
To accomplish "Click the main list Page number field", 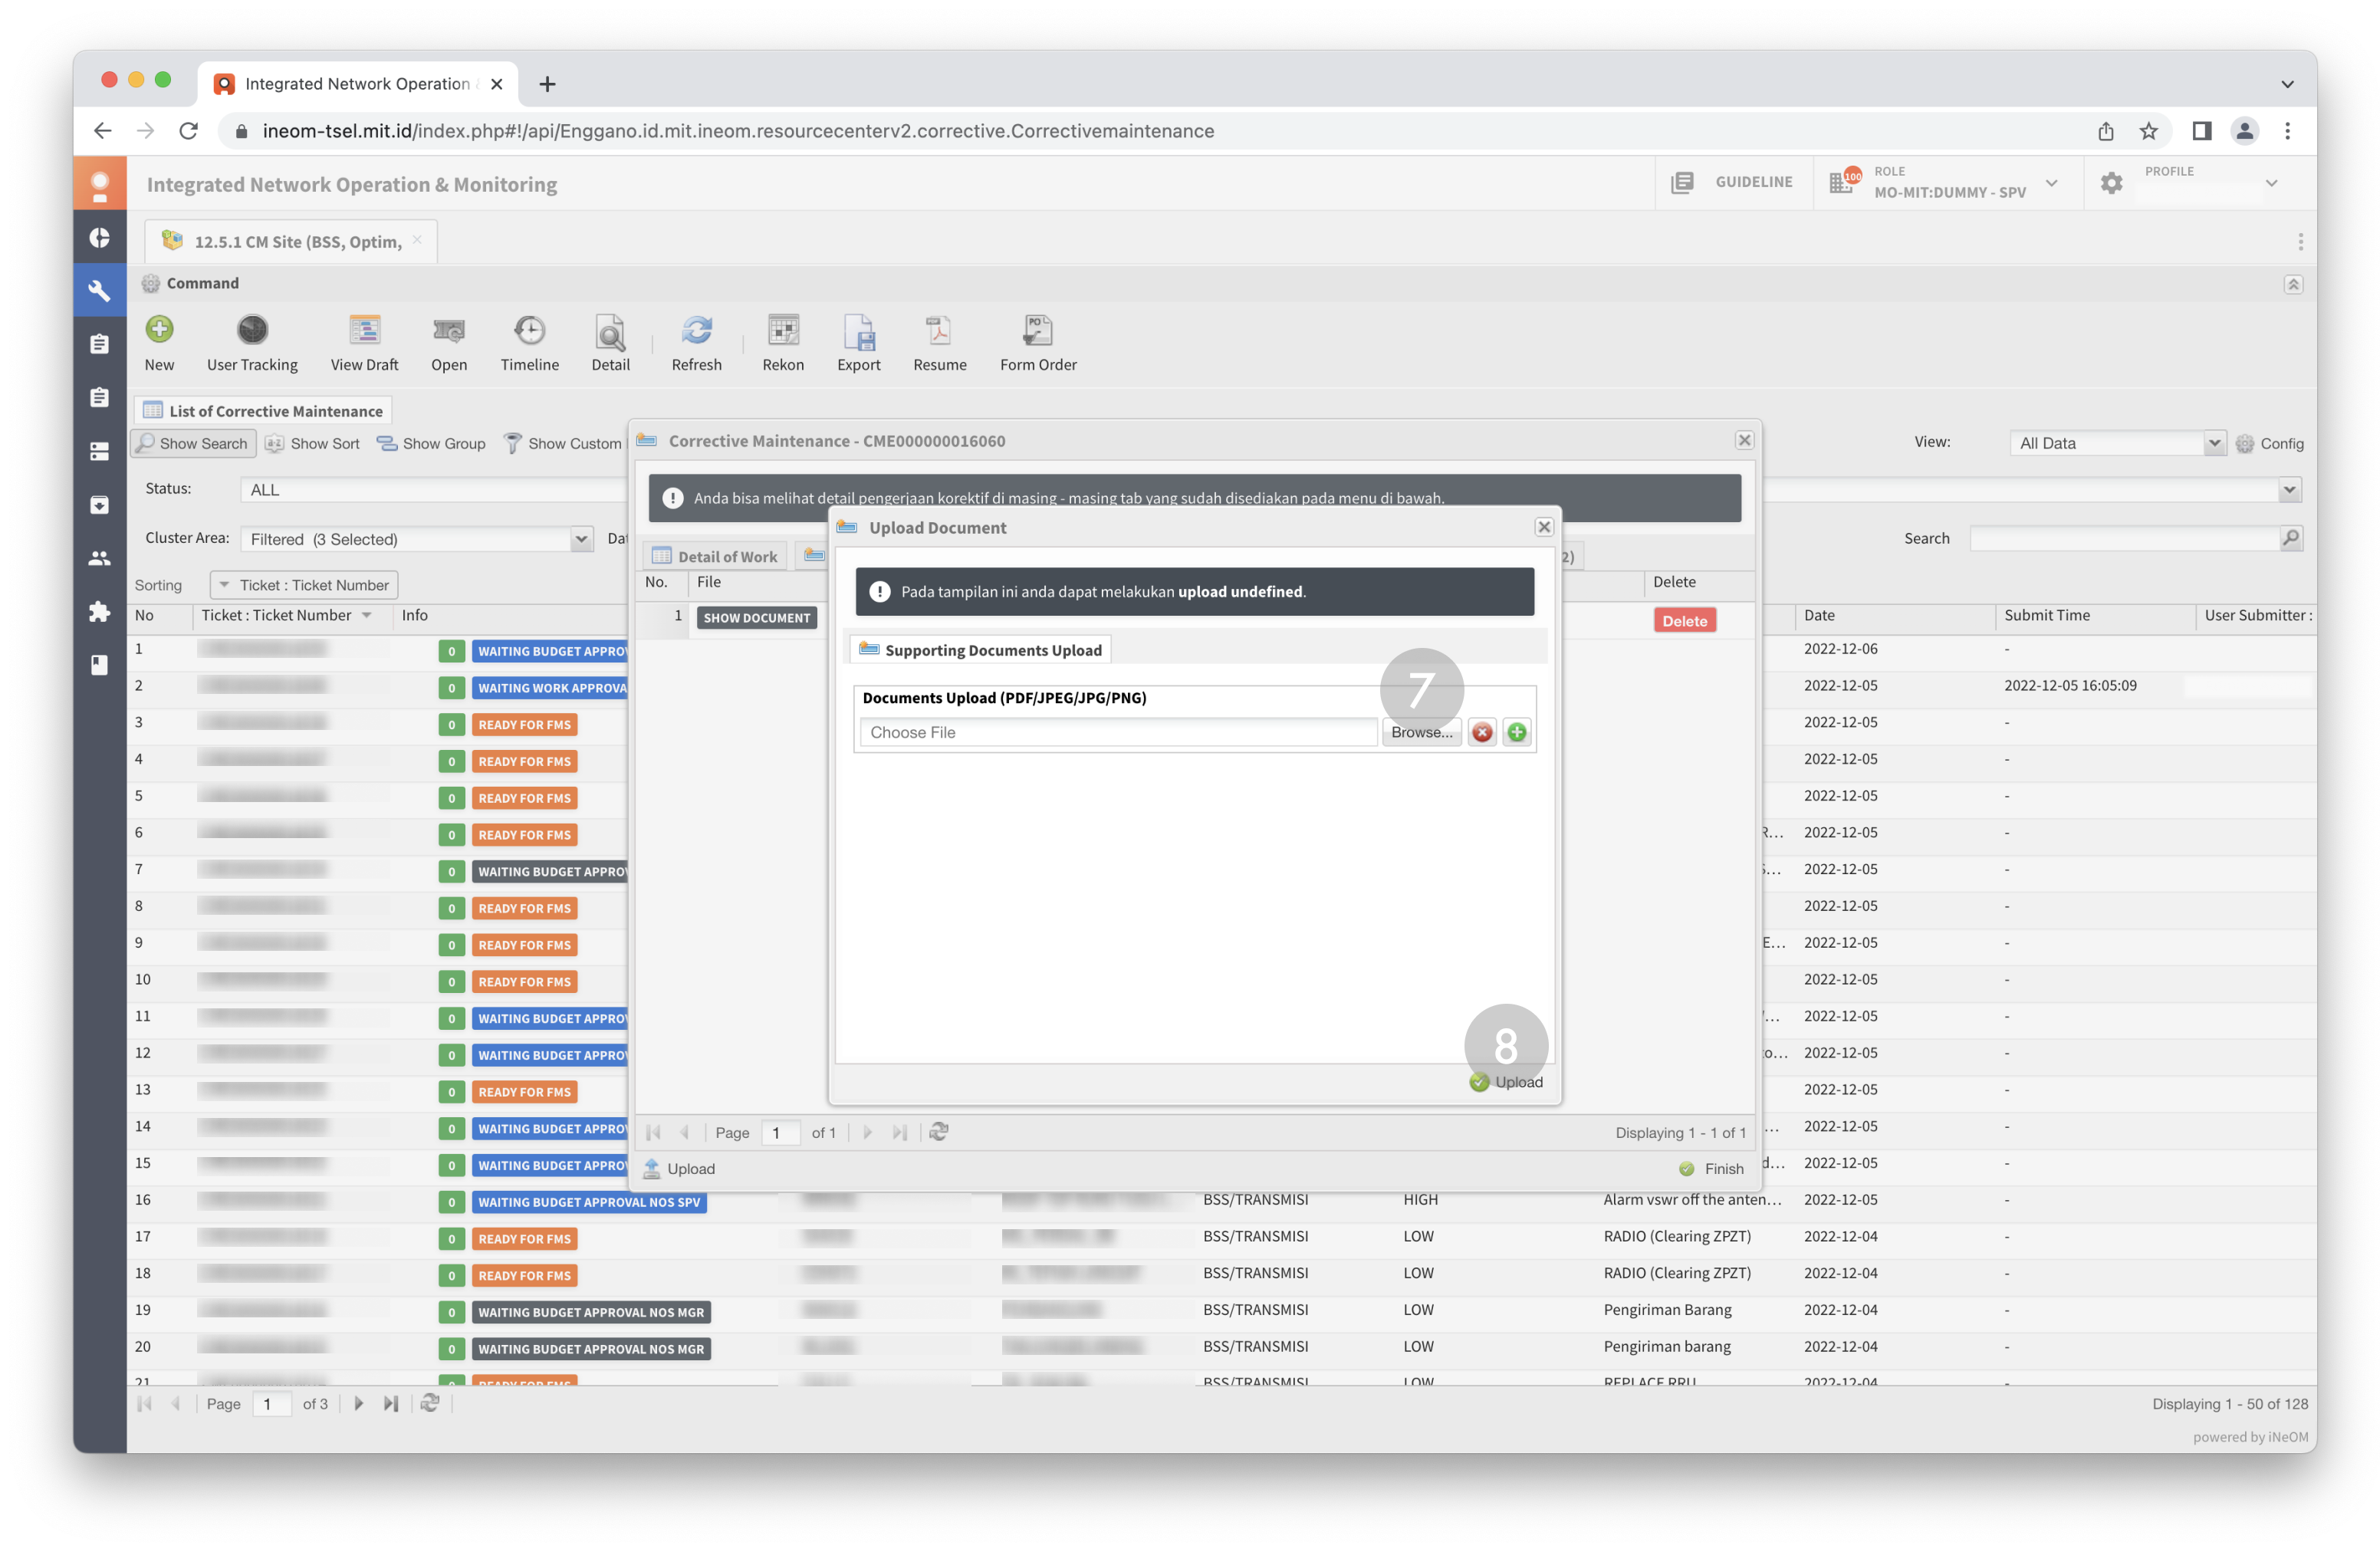I will click(271, 1404).
